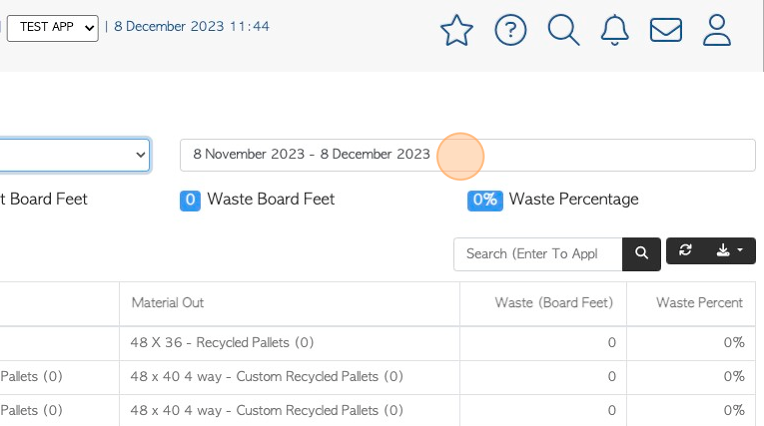Focus the Search (Enter To Apply) field
Screen dimensions: 764x426
coord(538,254)
